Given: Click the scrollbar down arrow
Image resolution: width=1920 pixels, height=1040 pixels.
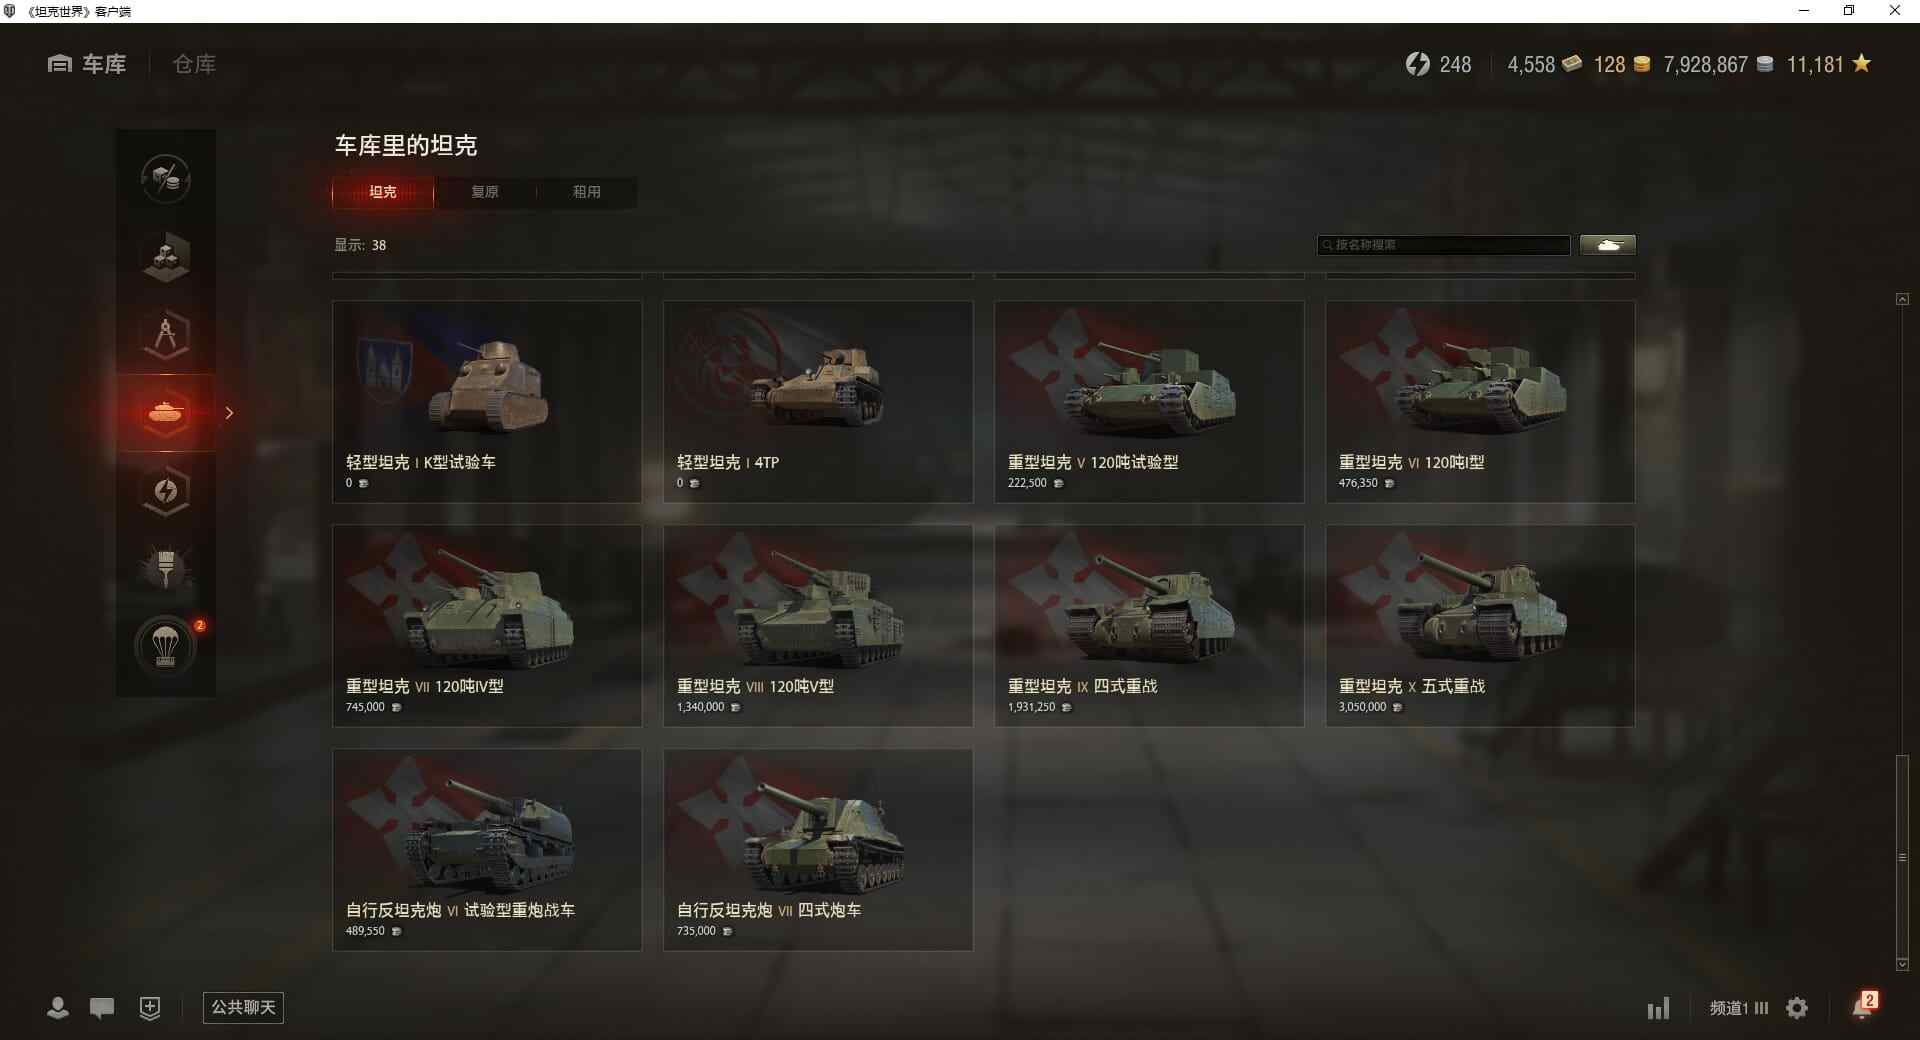Looking at the screenshot, I should click(x=1902, y=965).
